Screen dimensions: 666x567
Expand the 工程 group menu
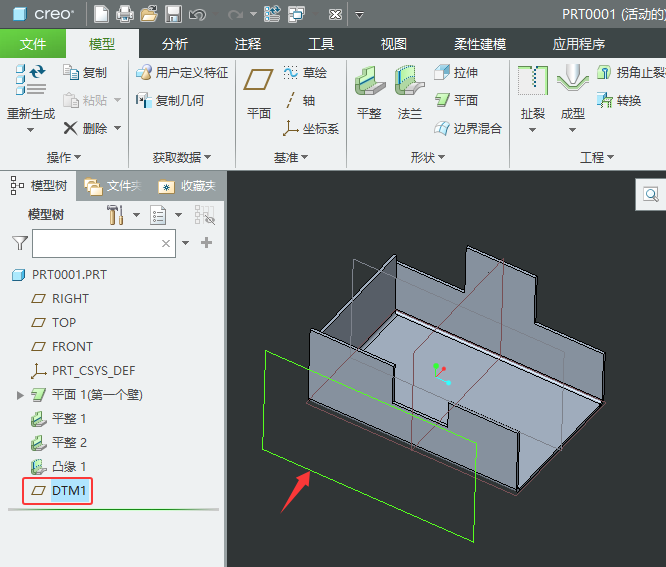tap(597, 158)
